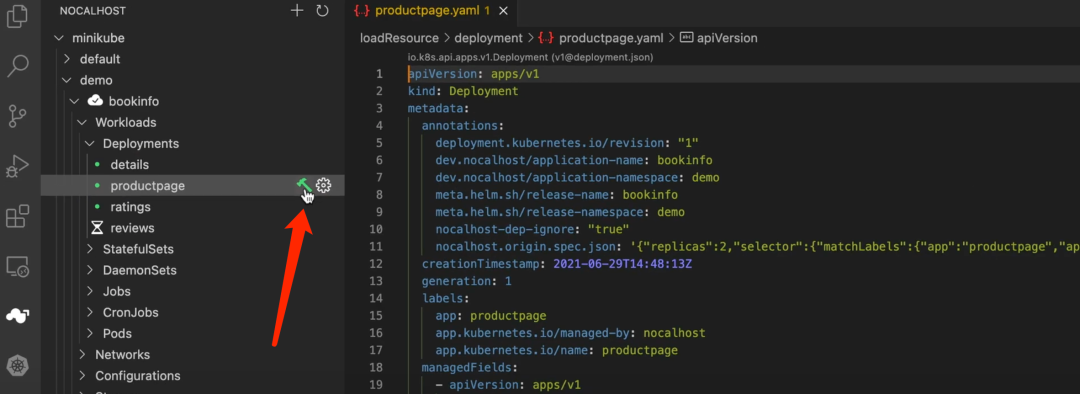
Task: Collapse the Workloads folder
Action: (82, 123)
